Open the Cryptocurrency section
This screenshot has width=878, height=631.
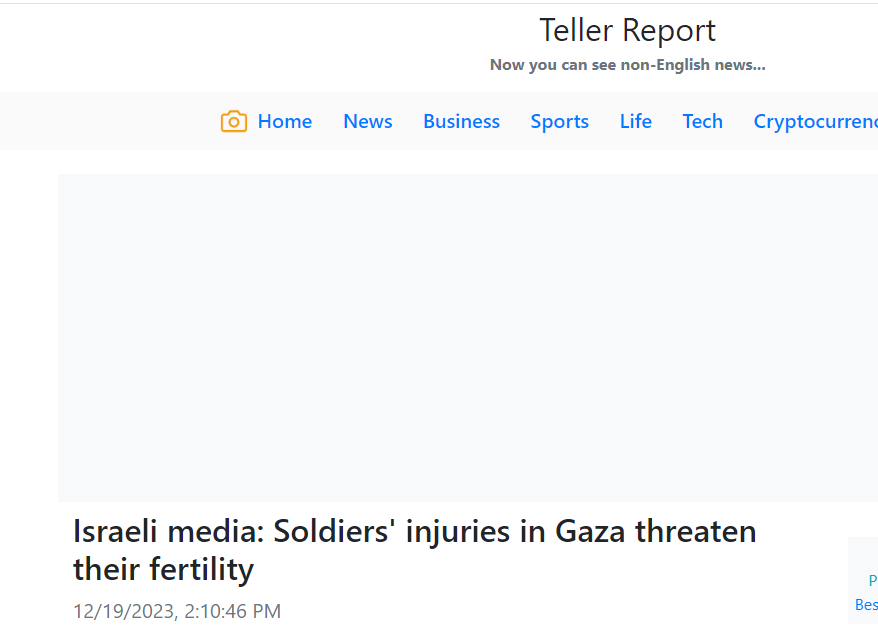[815, 122]
